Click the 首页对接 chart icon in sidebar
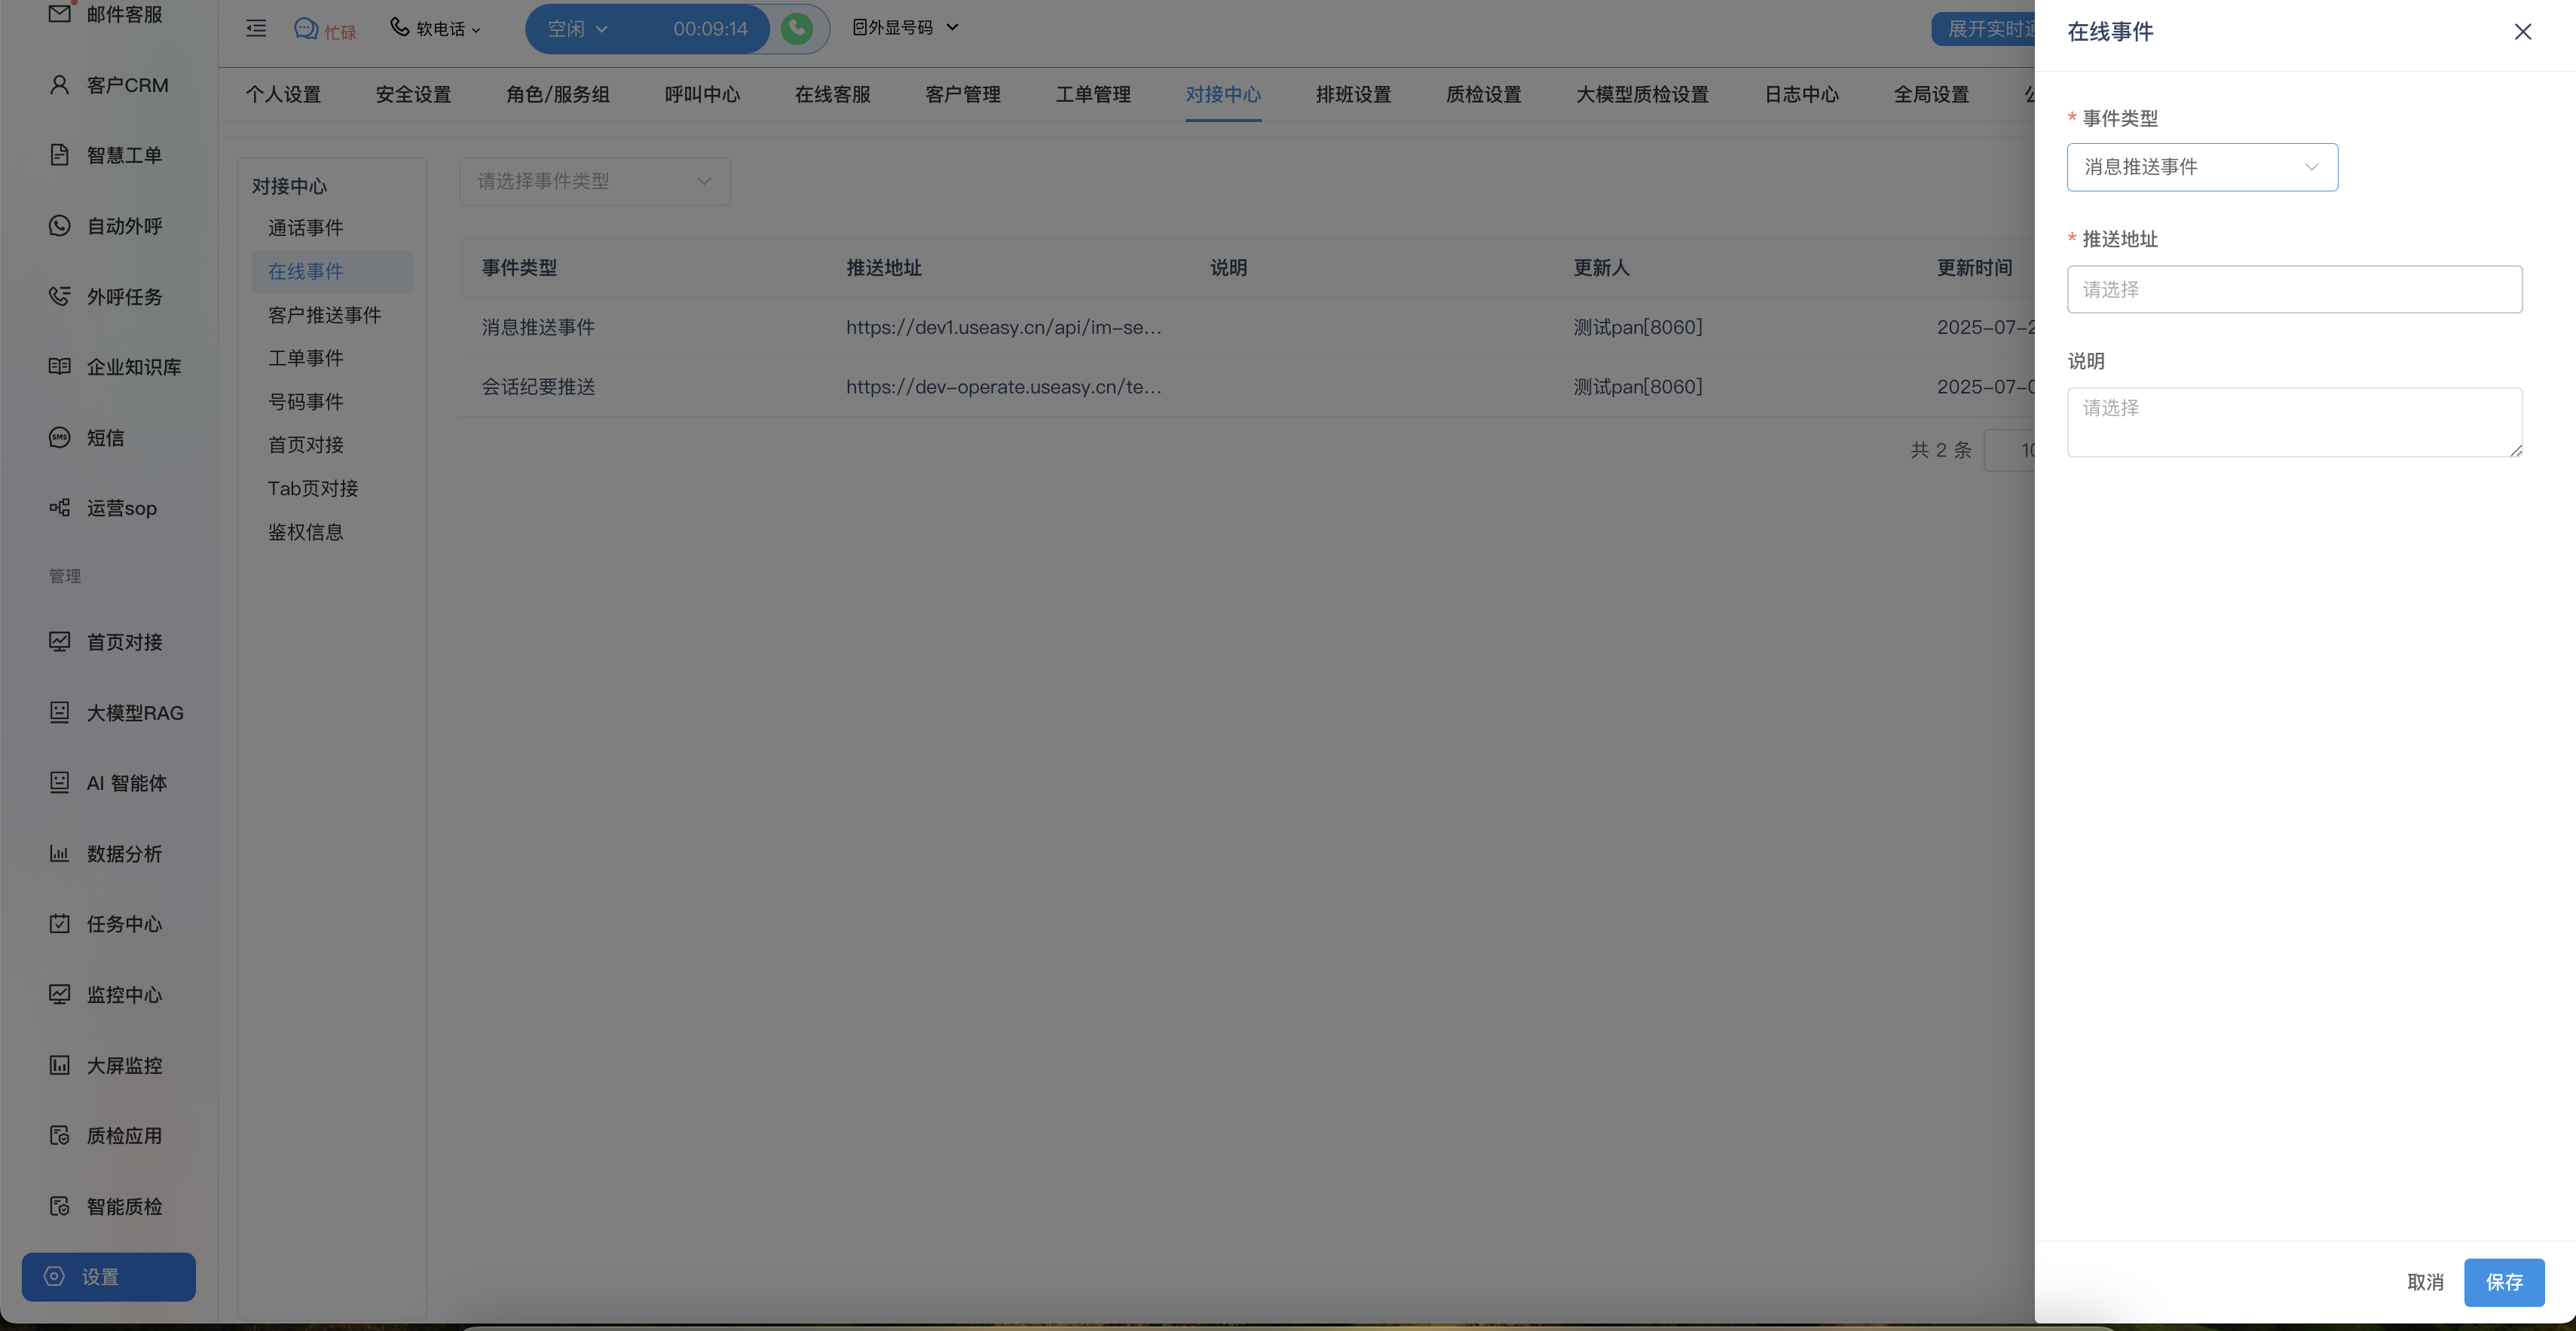Image resolution: width=2576 pixels, height=1331 pixels. (x=60, y=641)
